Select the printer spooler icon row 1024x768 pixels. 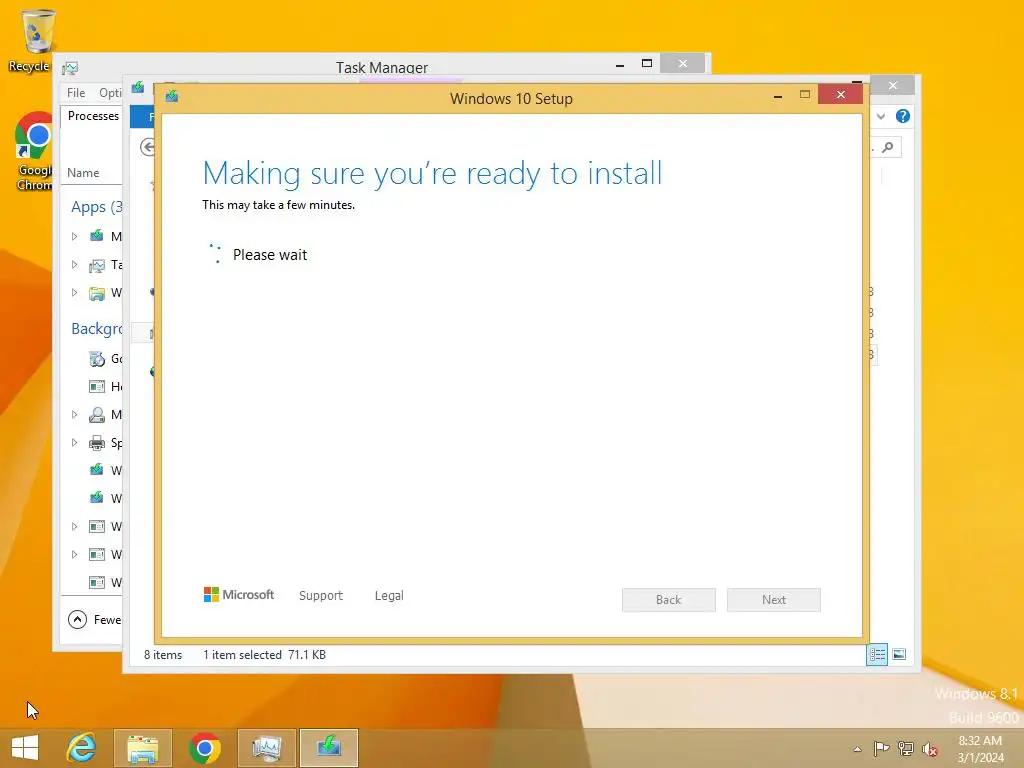(97, 443)
